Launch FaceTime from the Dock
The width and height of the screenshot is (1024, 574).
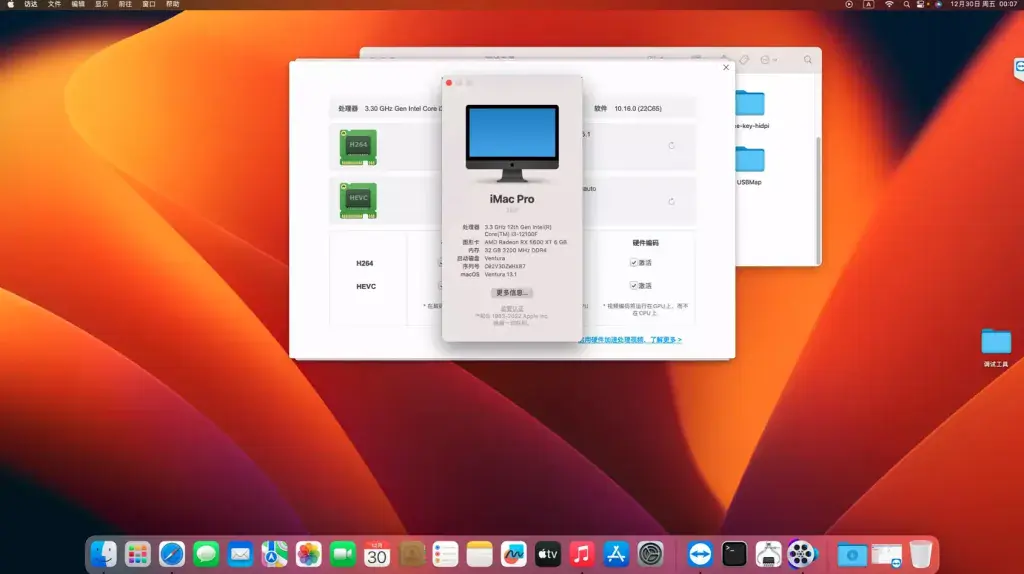(342, 554)
